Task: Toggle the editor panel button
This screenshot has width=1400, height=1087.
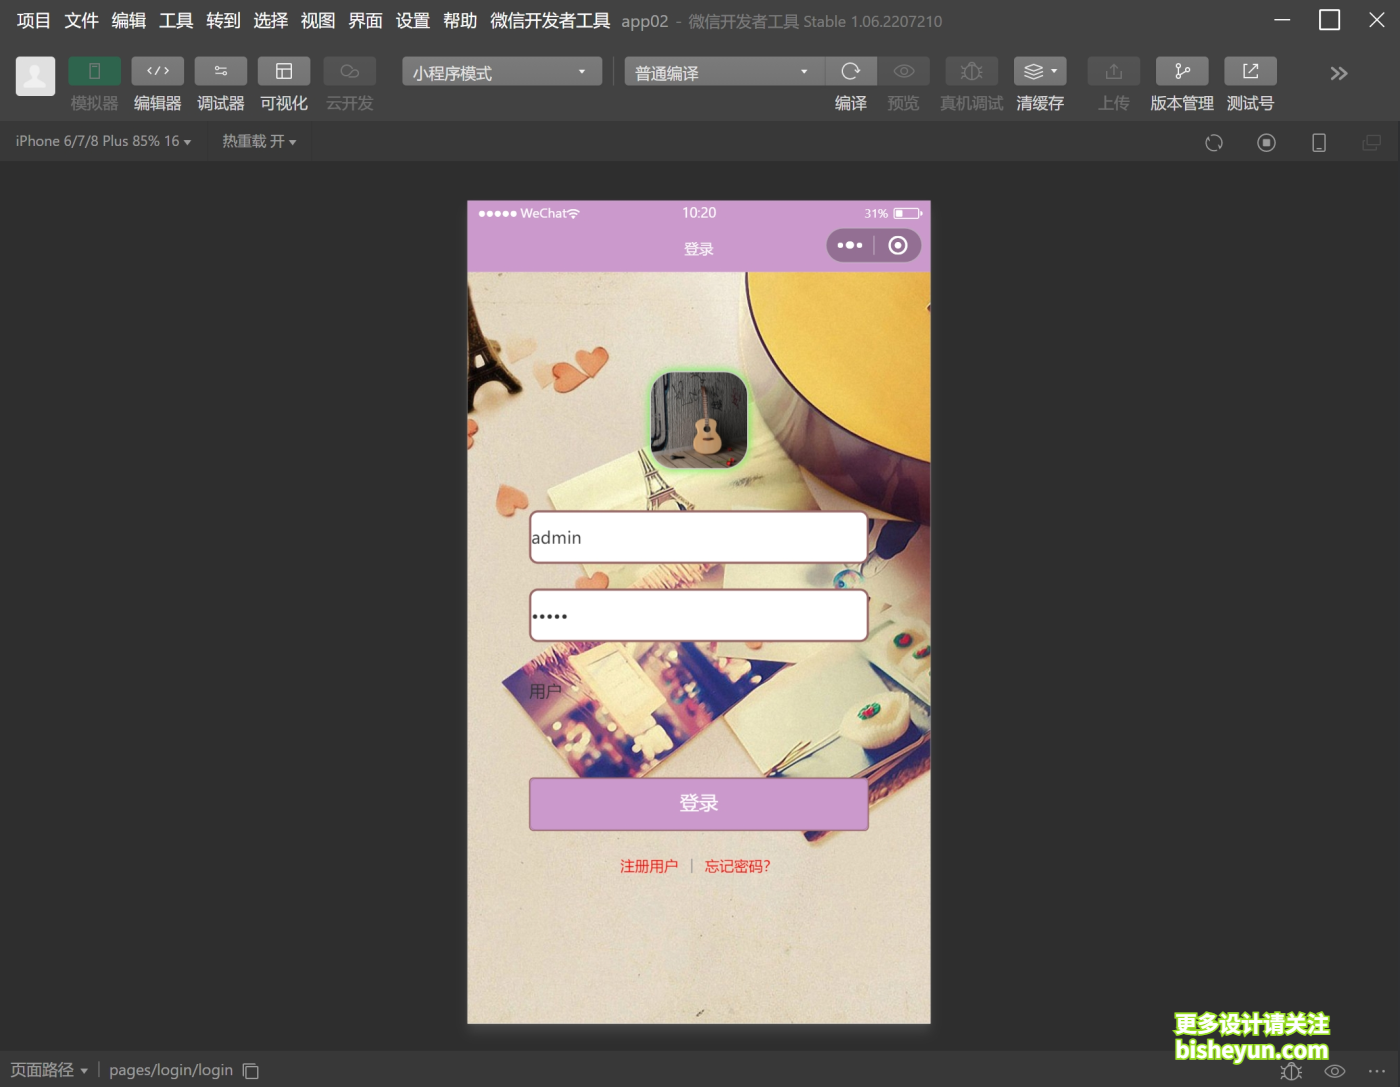Action: (157, 71)
